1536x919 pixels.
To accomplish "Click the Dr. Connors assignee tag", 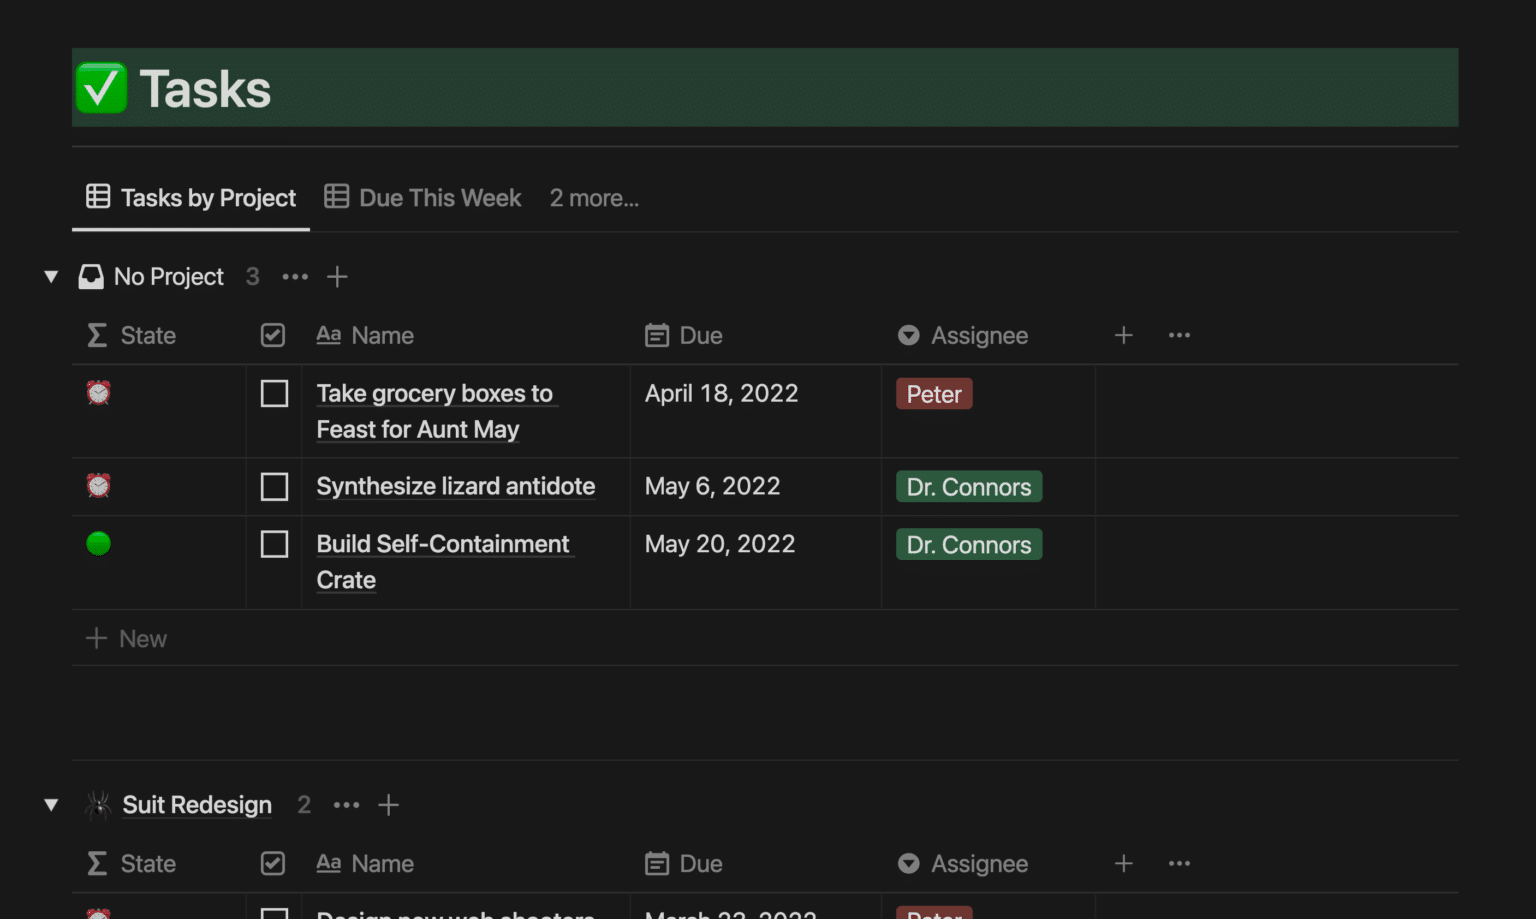I will [x=968, y=486].
